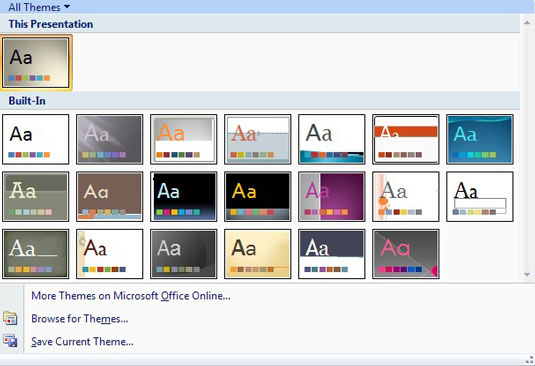Apply the dark theme with pink Aa

(406, 254)
